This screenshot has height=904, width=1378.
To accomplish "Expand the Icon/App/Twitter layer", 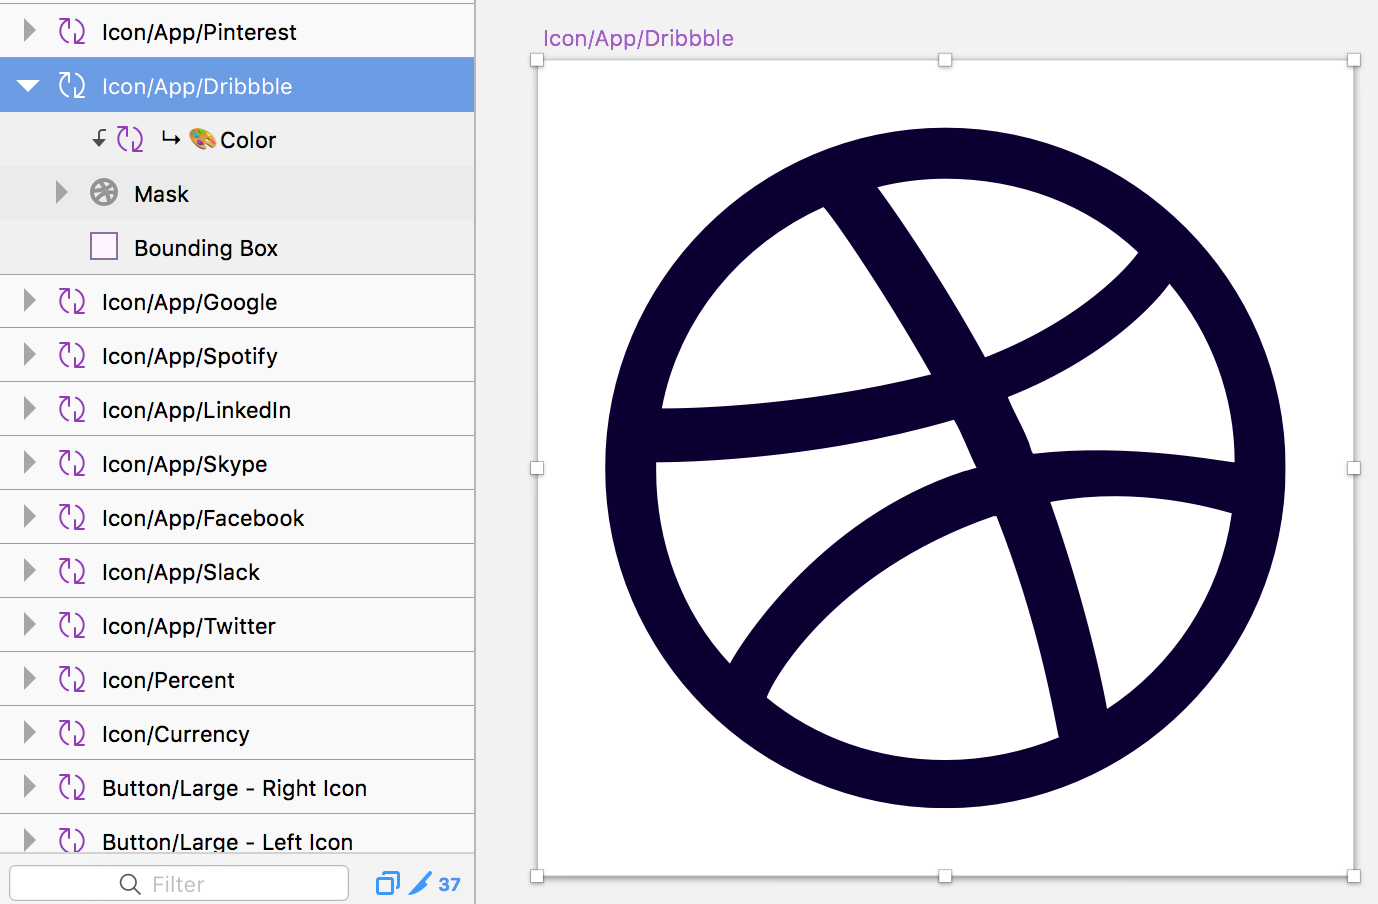I will coord(30,625).
